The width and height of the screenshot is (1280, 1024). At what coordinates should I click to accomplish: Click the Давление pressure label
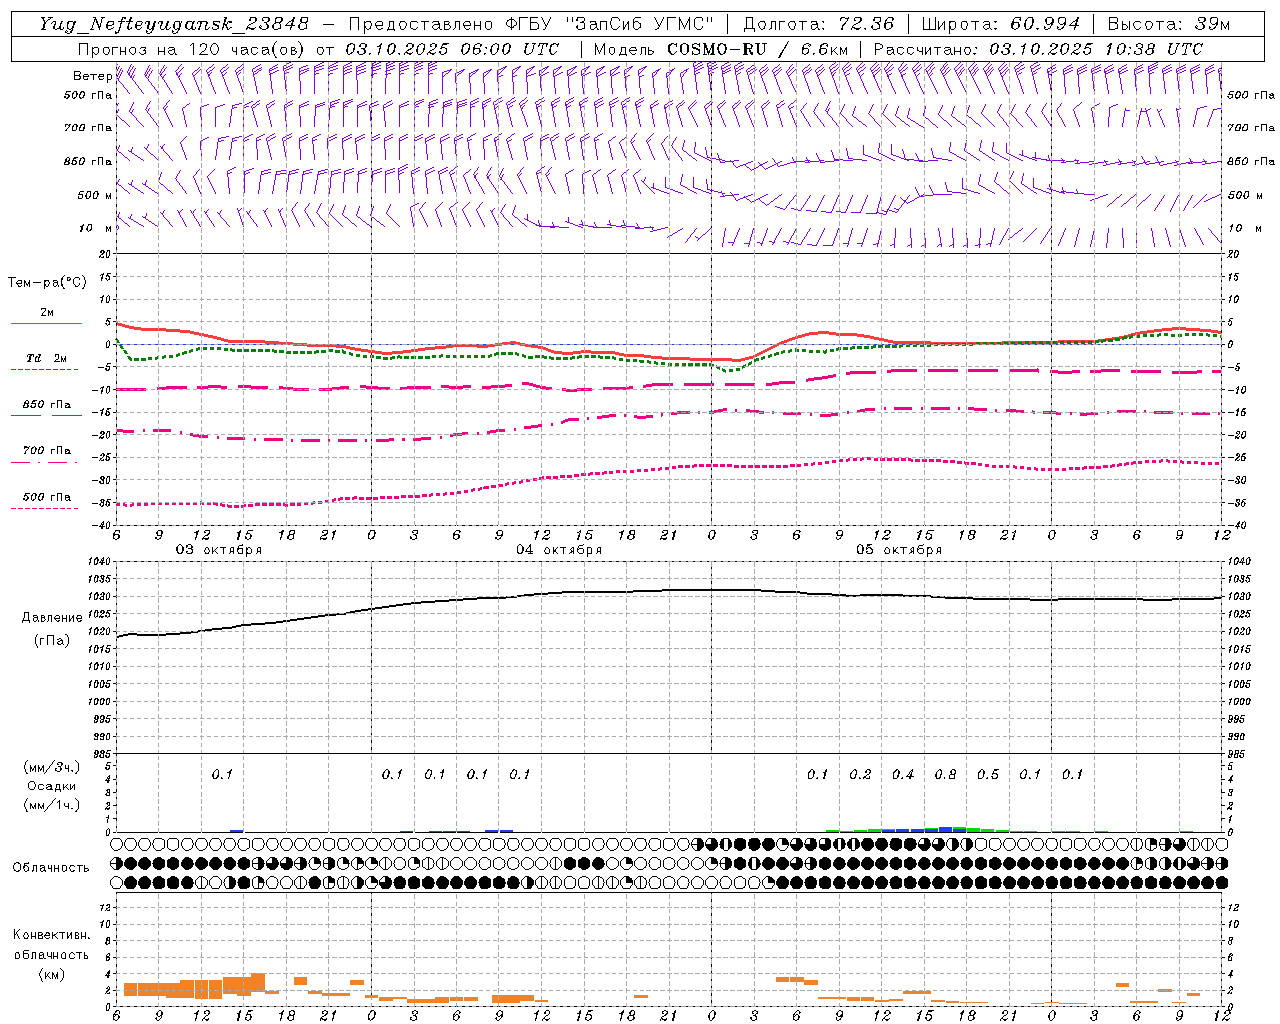pyautogui.click(x=51, y=618)
